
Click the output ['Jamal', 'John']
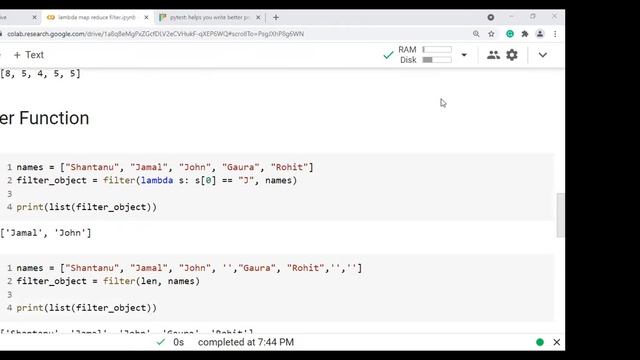click(46, 233)
